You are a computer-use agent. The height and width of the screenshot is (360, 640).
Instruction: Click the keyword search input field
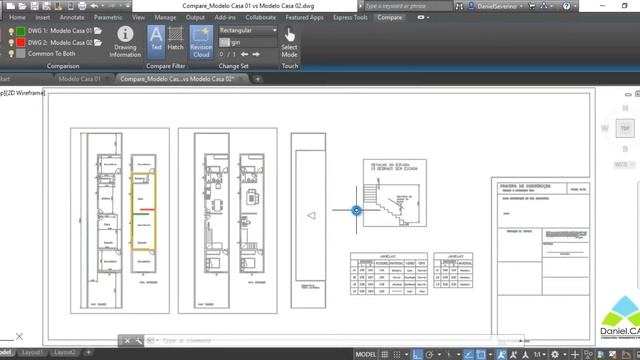pyautogui.click(x=408, y=6)
